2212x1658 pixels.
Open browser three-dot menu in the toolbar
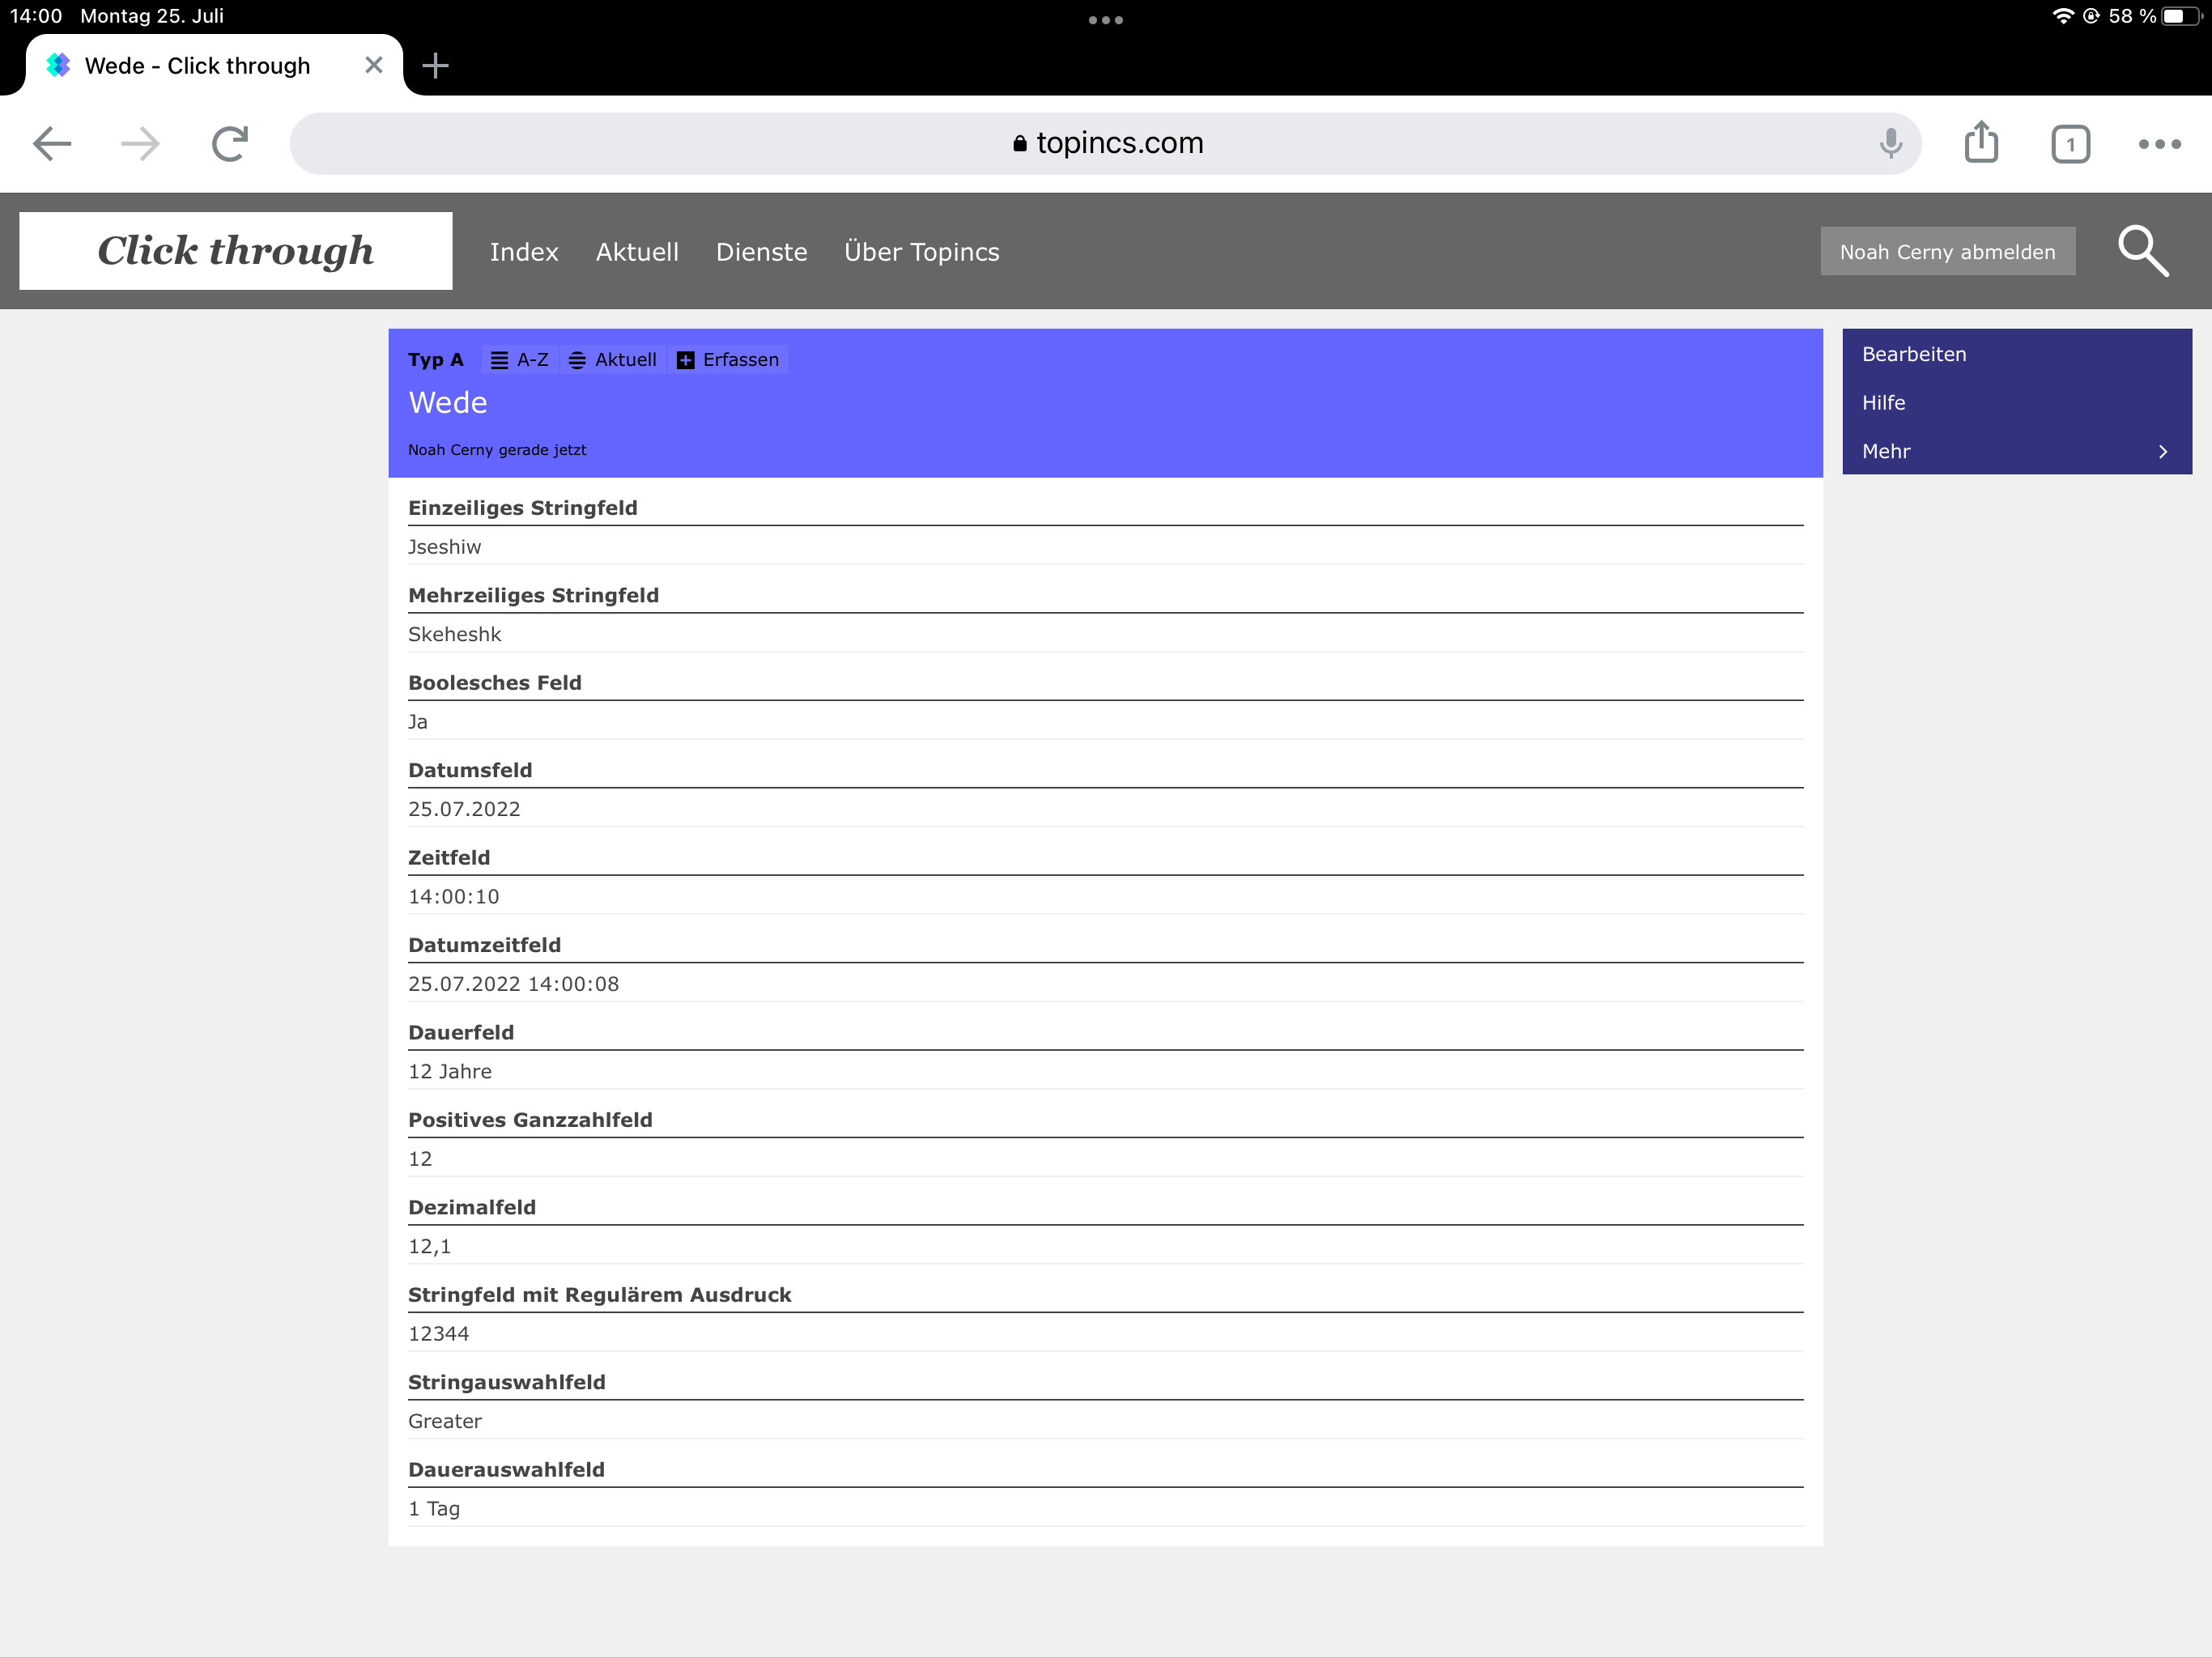tap(2159, 144)
